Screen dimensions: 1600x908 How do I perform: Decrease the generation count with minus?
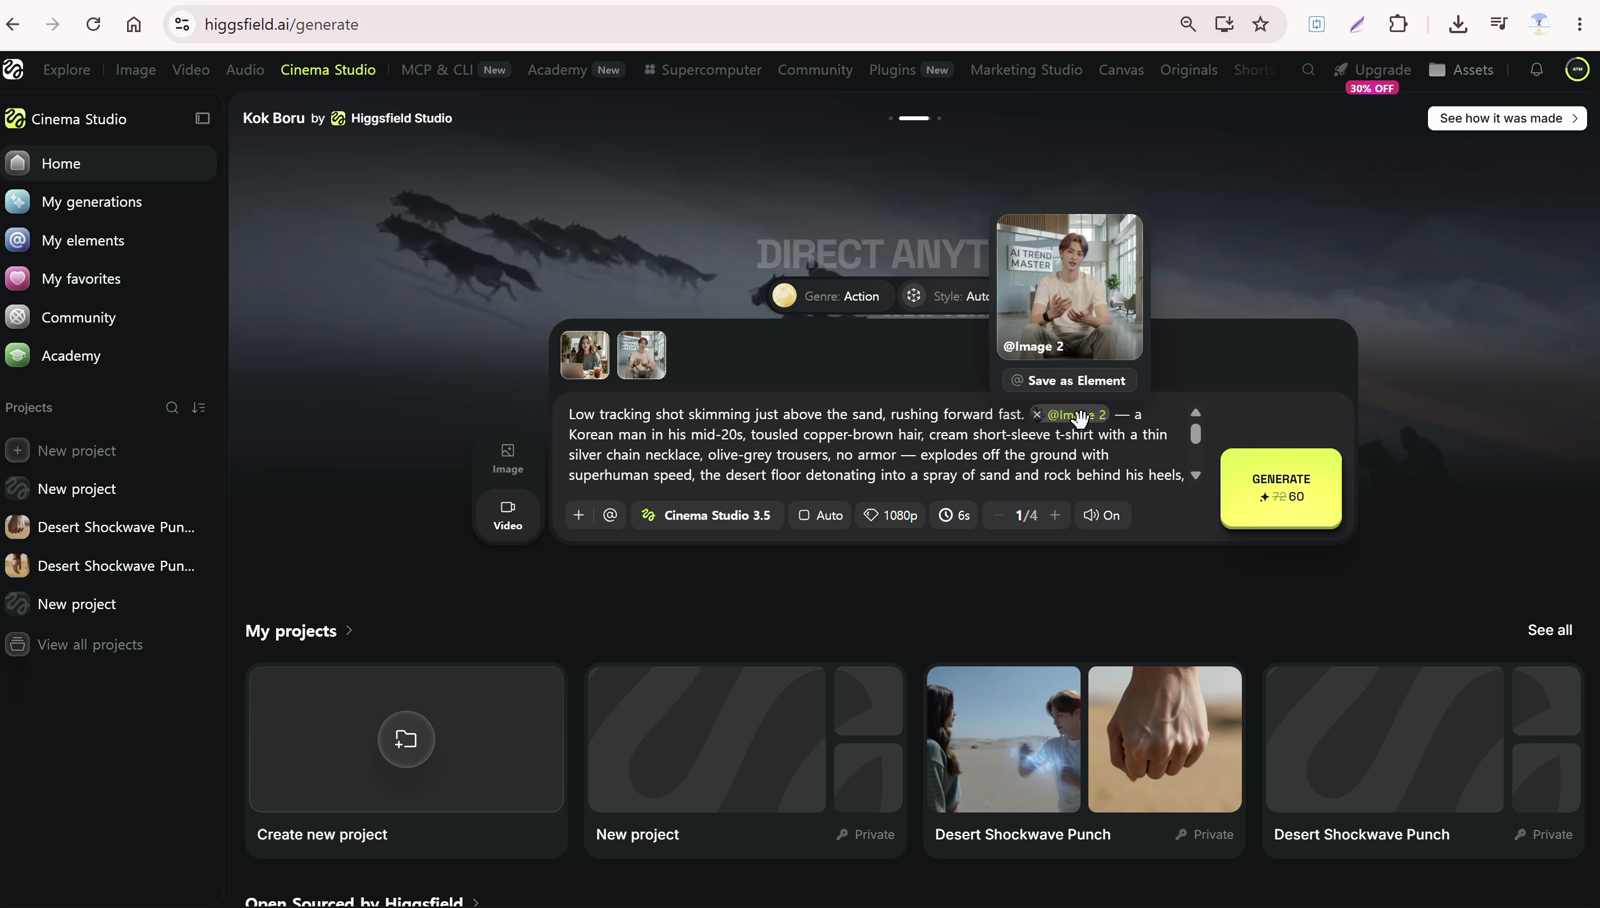(997, 515)
